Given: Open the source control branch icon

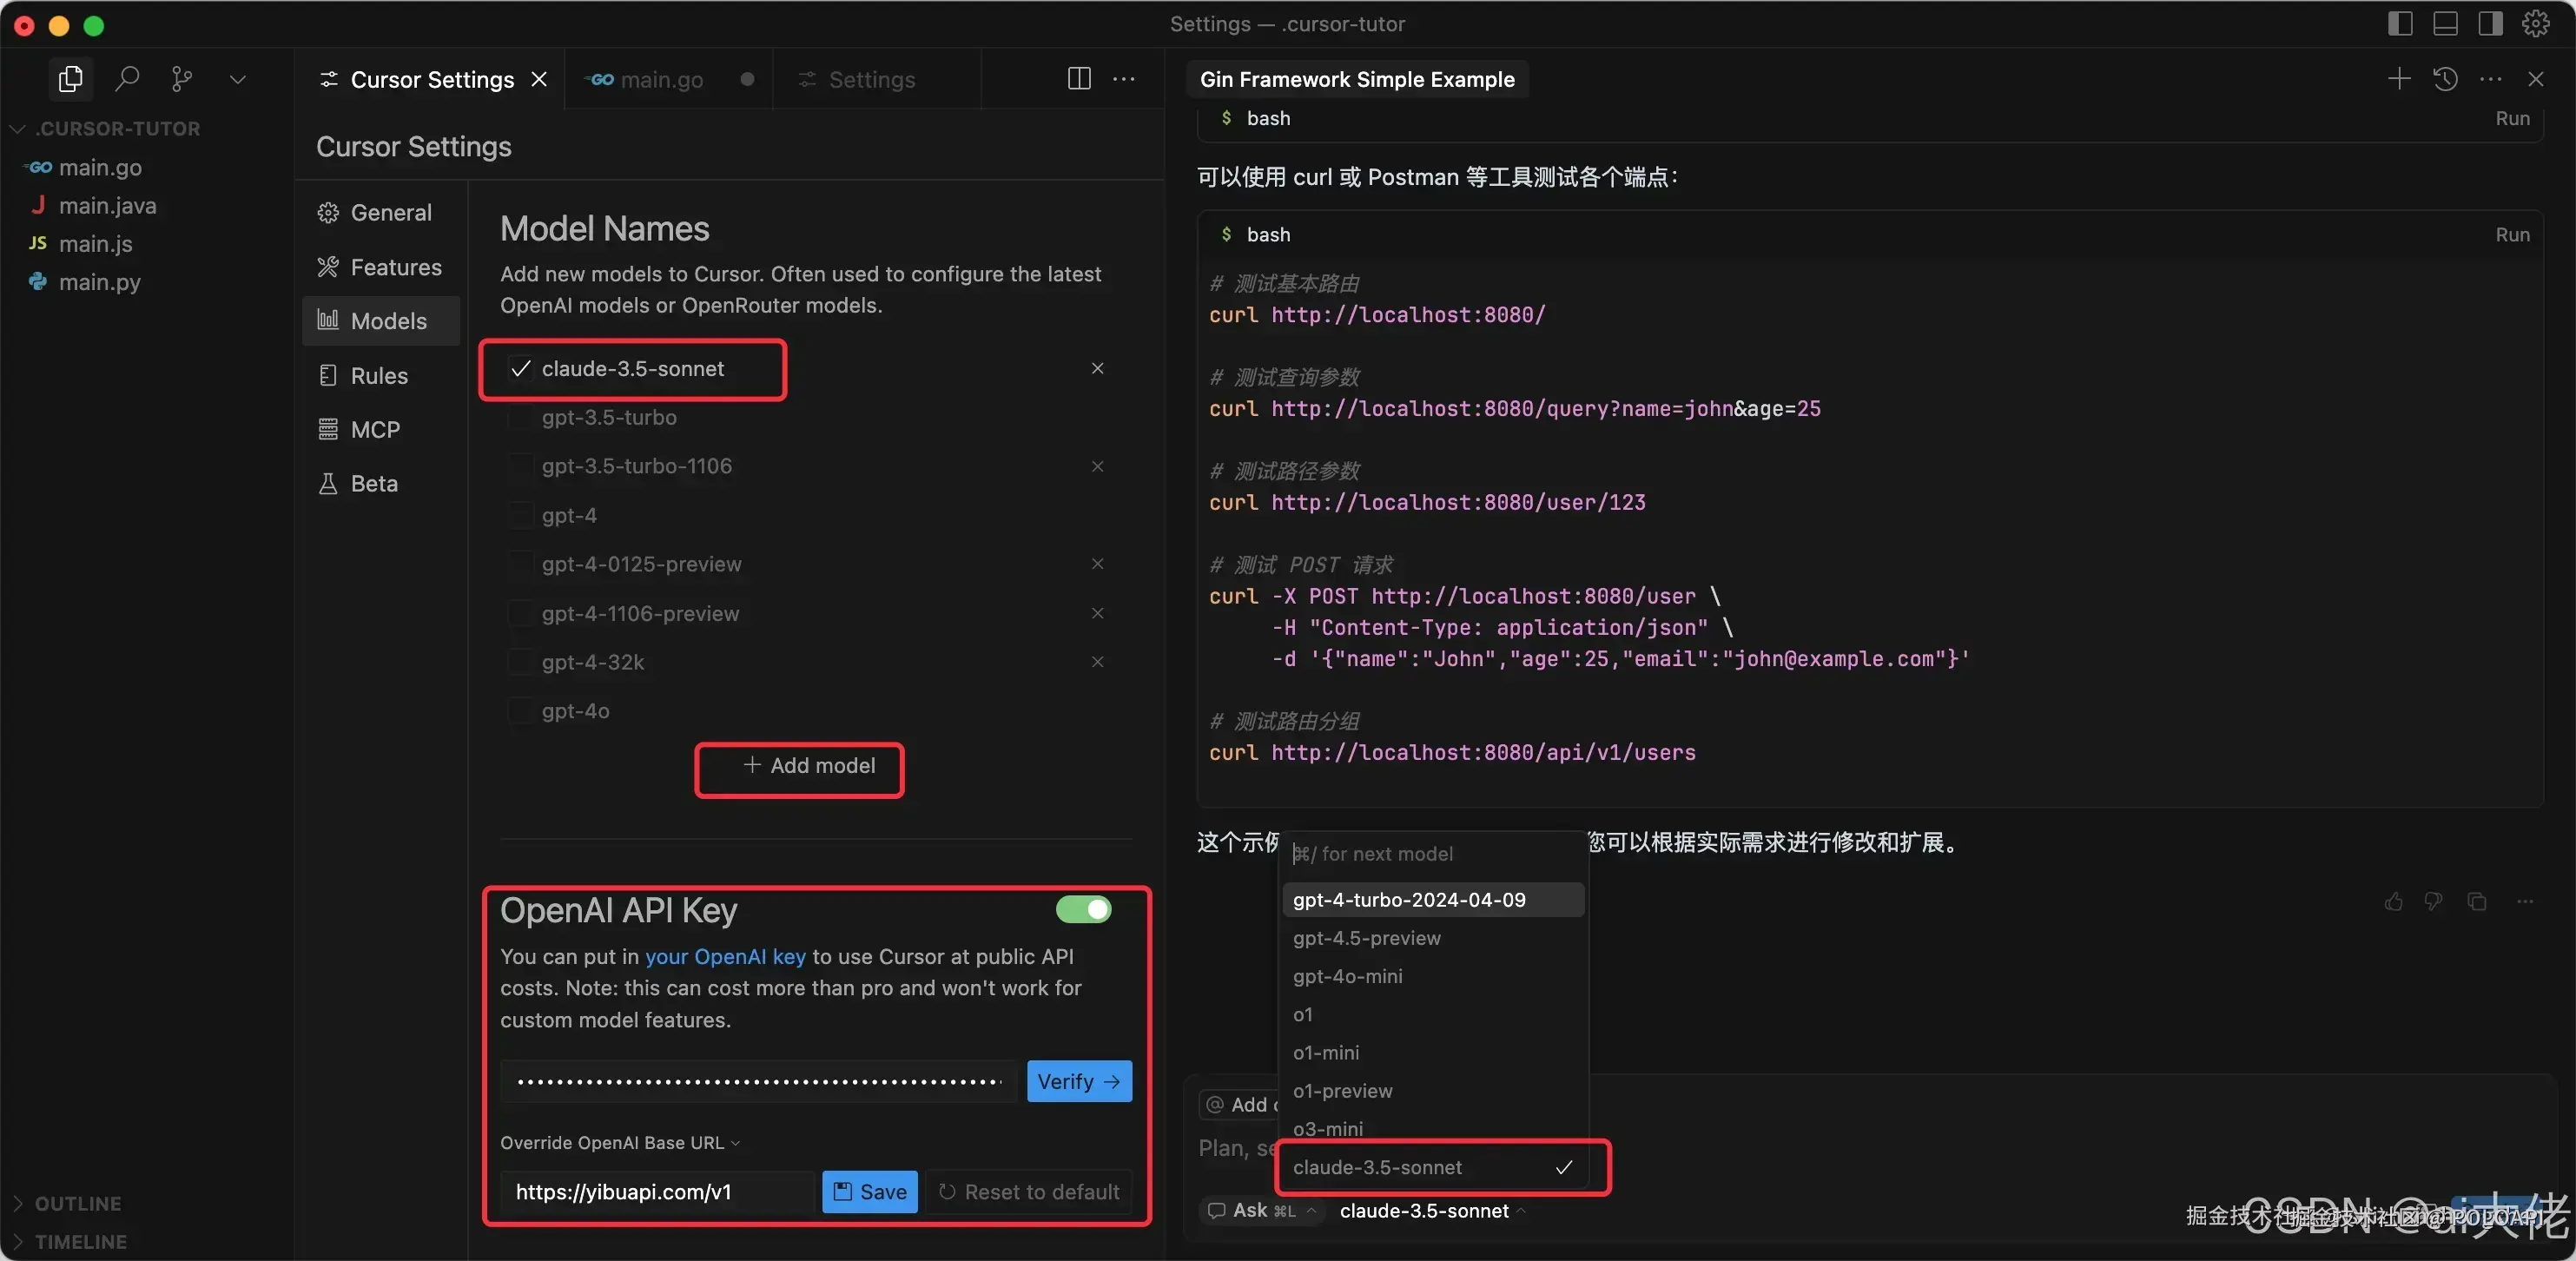Looking at the screenshot, I should pos(181,79).
